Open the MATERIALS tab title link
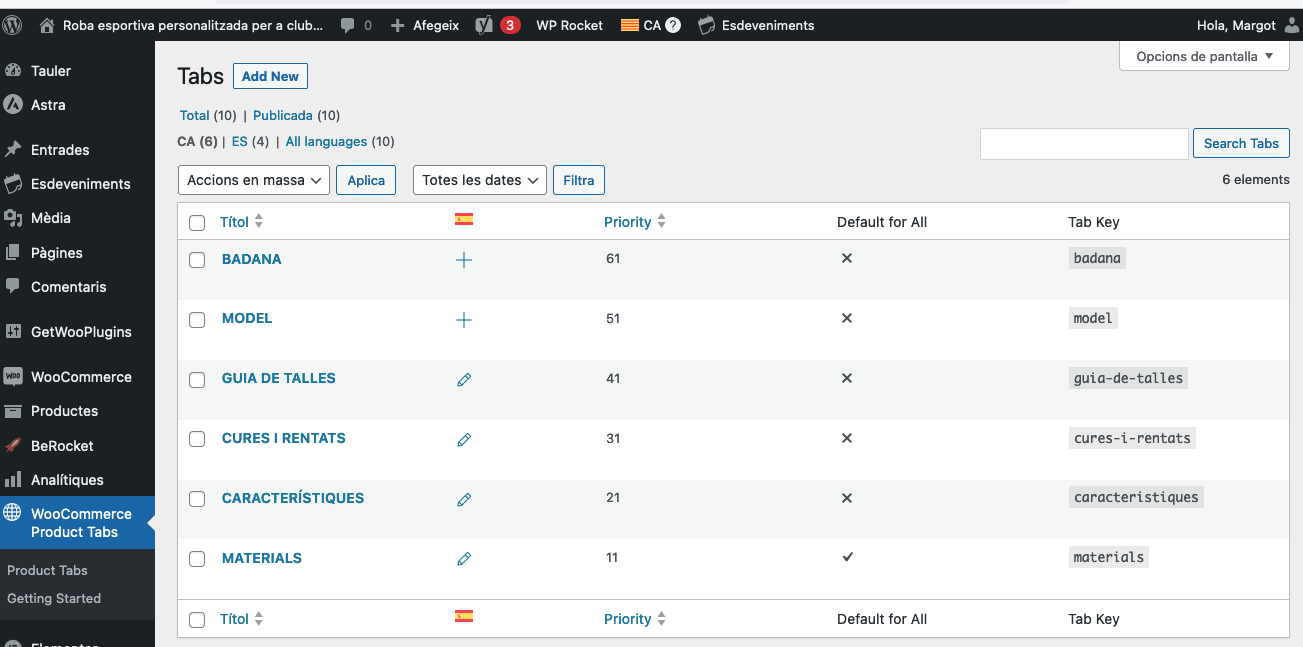This screenshot has width=1303, height=647. tap(262, 558)
